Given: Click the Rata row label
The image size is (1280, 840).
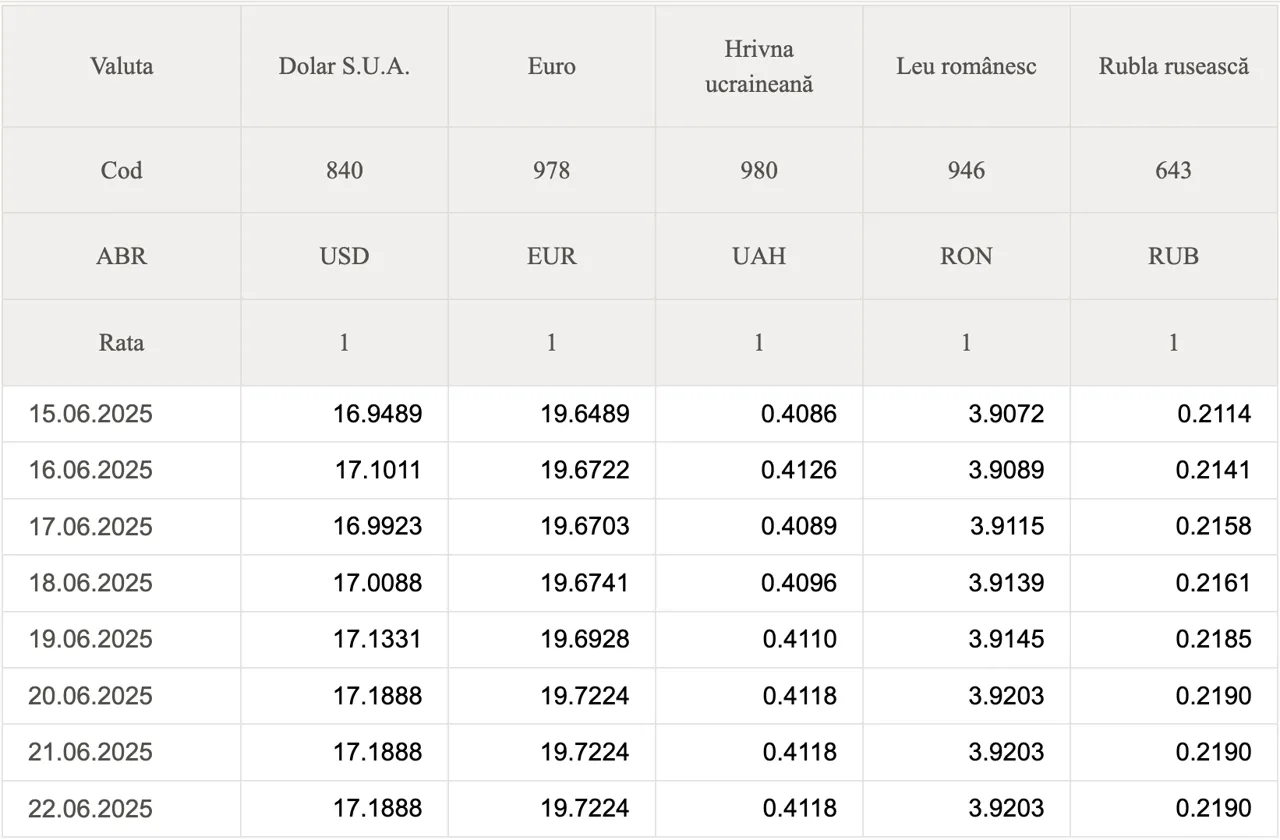Looking at the screenshot, I should click(x=121, y=343).
